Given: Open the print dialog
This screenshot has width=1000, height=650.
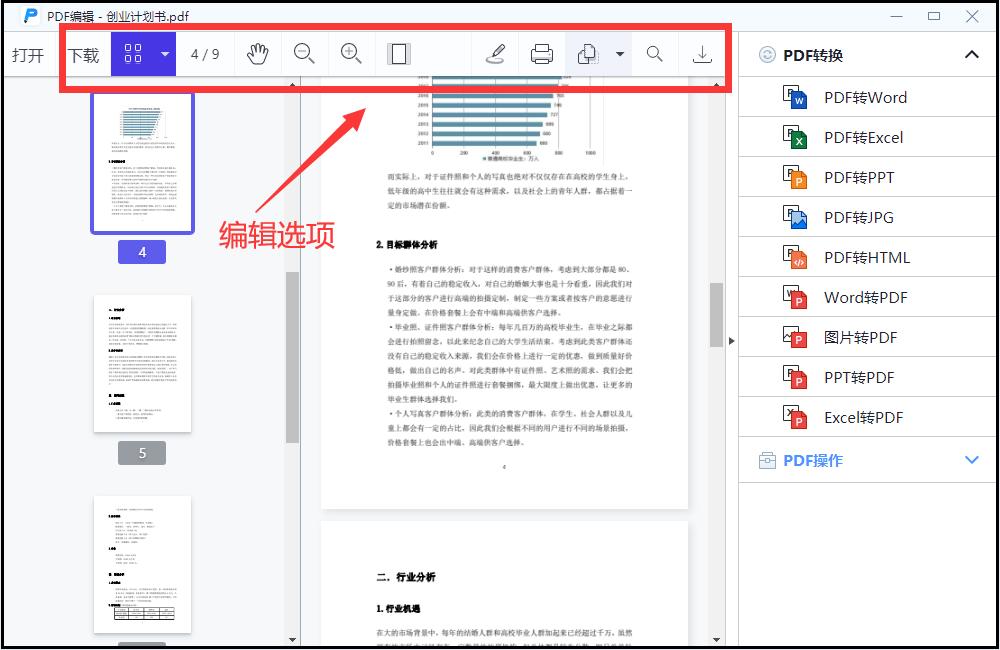Looking at the screenshot, I should point(542,54).
